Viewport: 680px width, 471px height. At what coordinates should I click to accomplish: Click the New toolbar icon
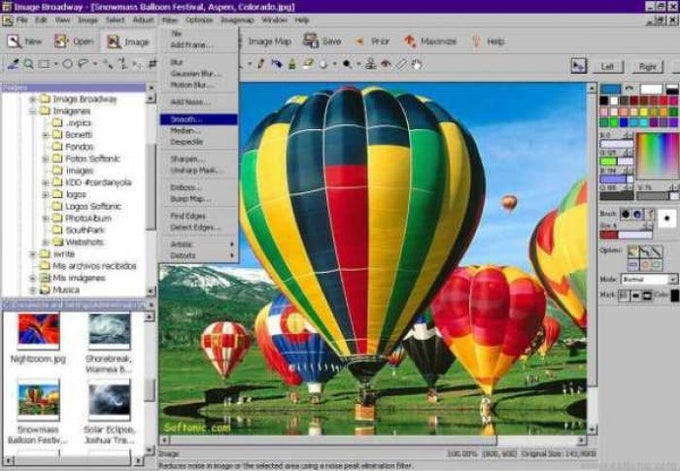pos(14,42)
